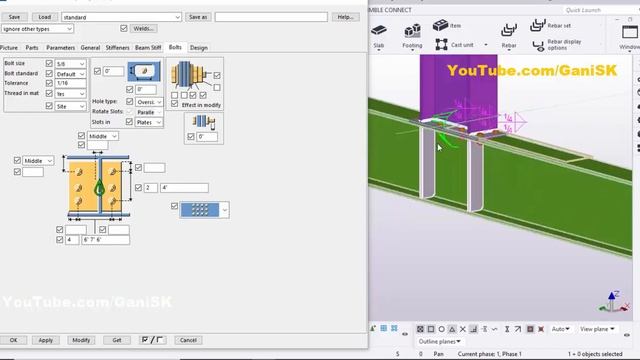Click the Apply button
640x360 pixels.
point(46,340)
